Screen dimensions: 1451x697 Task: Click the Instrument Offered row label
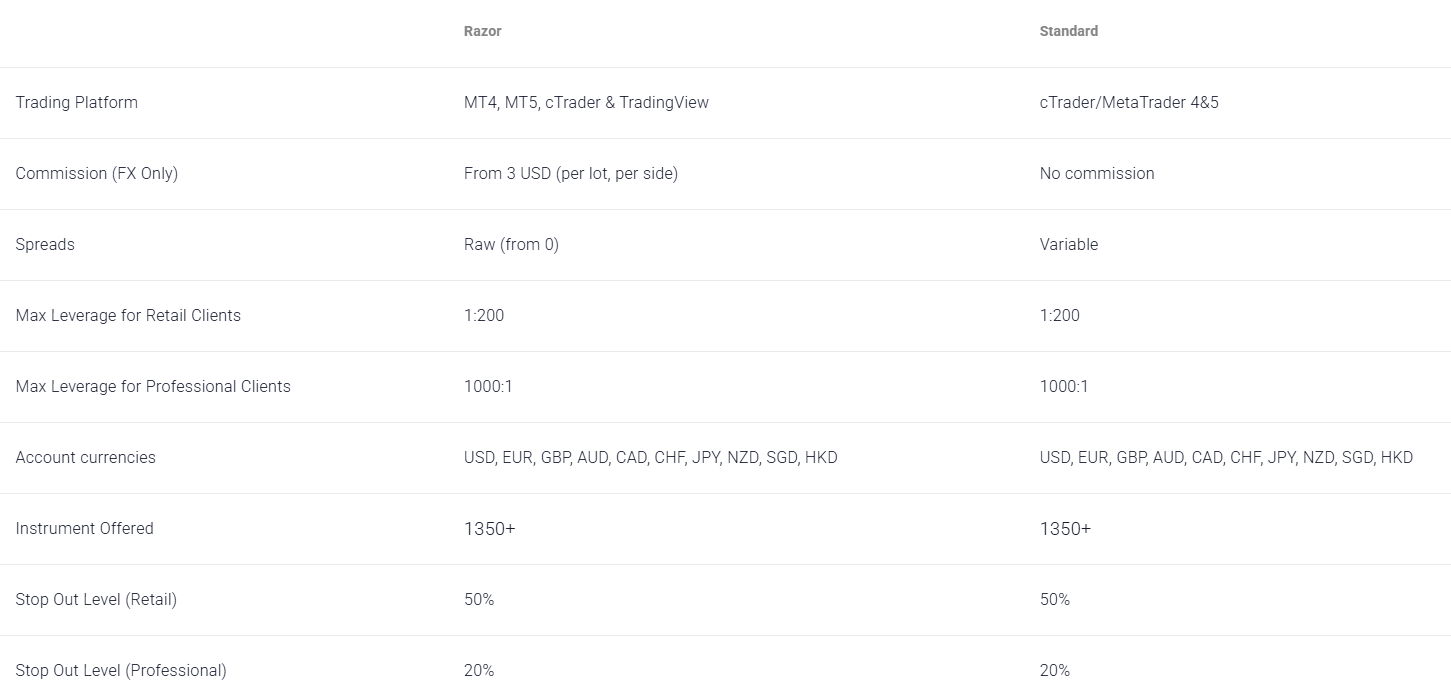(x=84, y=528)
